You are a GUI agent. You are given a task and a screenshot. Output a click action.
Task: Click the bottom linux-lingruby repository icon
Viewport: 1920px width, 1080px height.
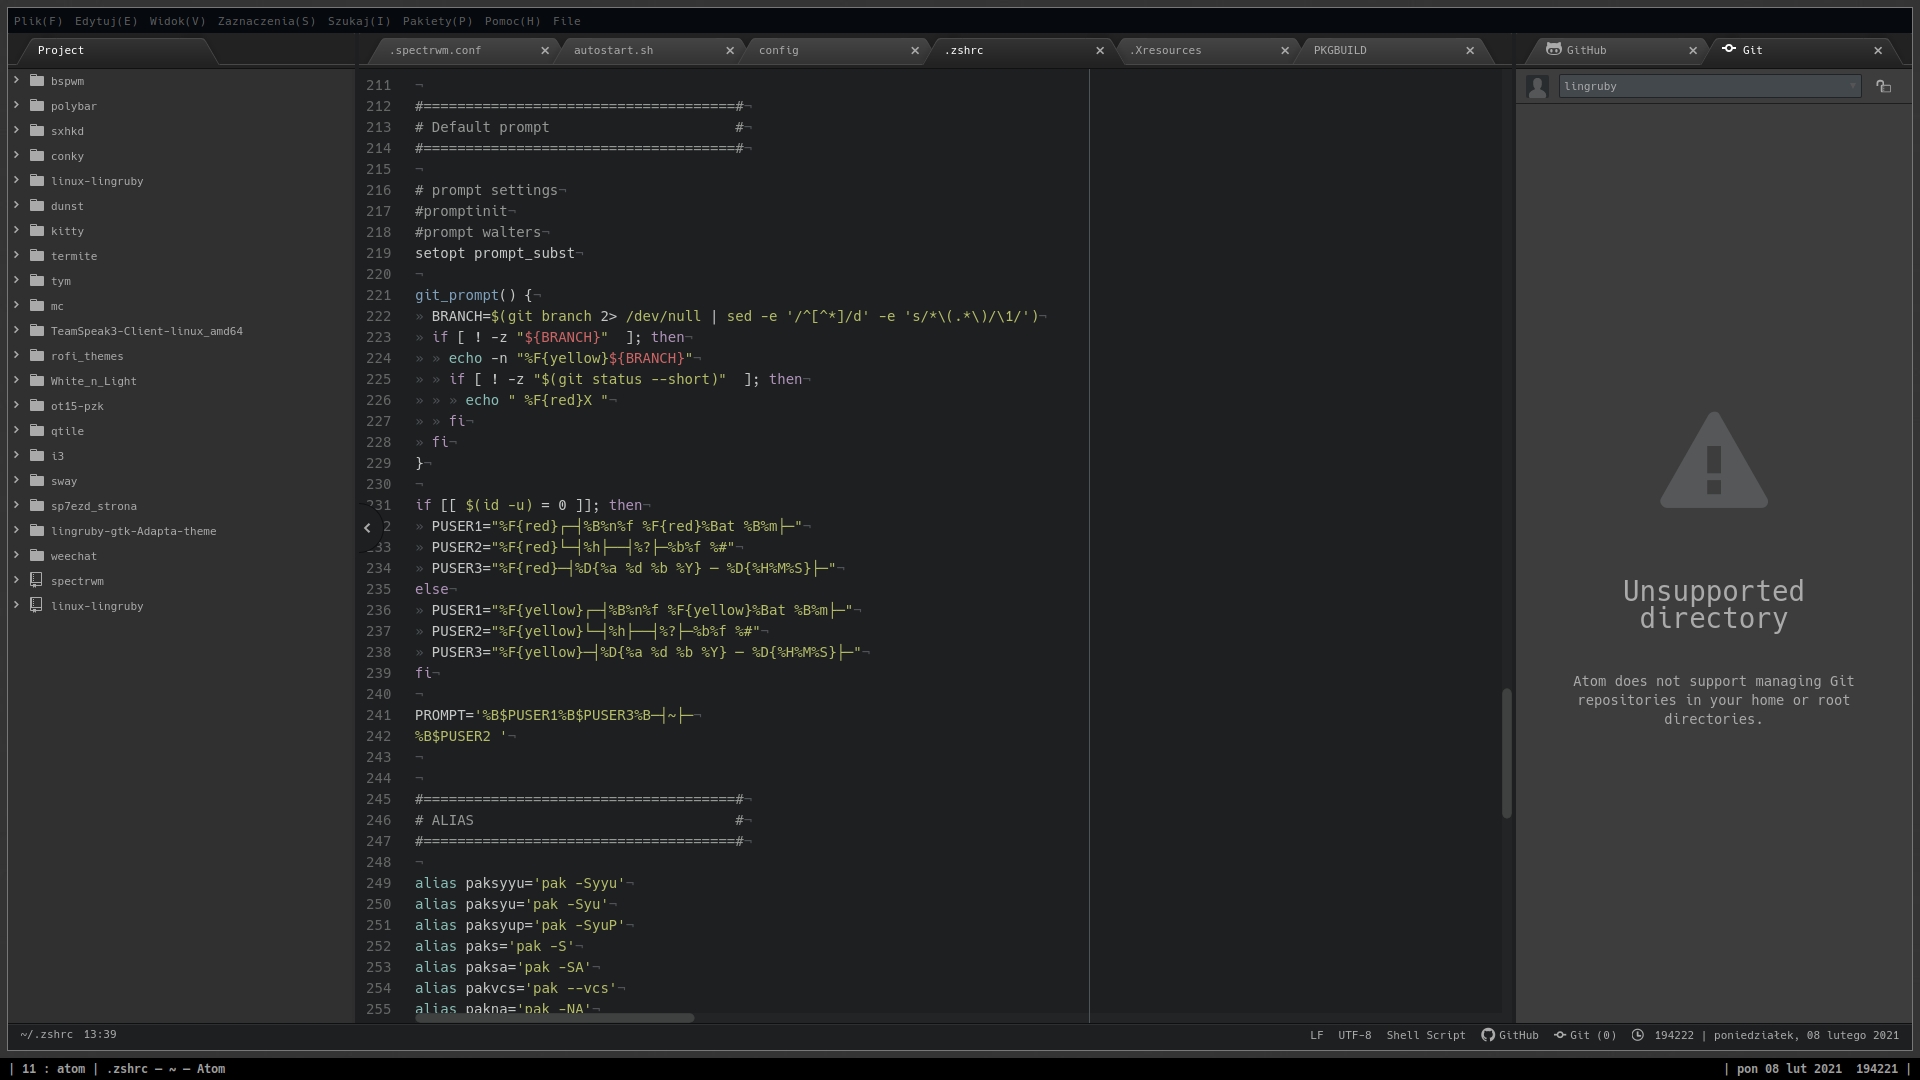click(x=37, y=605)
